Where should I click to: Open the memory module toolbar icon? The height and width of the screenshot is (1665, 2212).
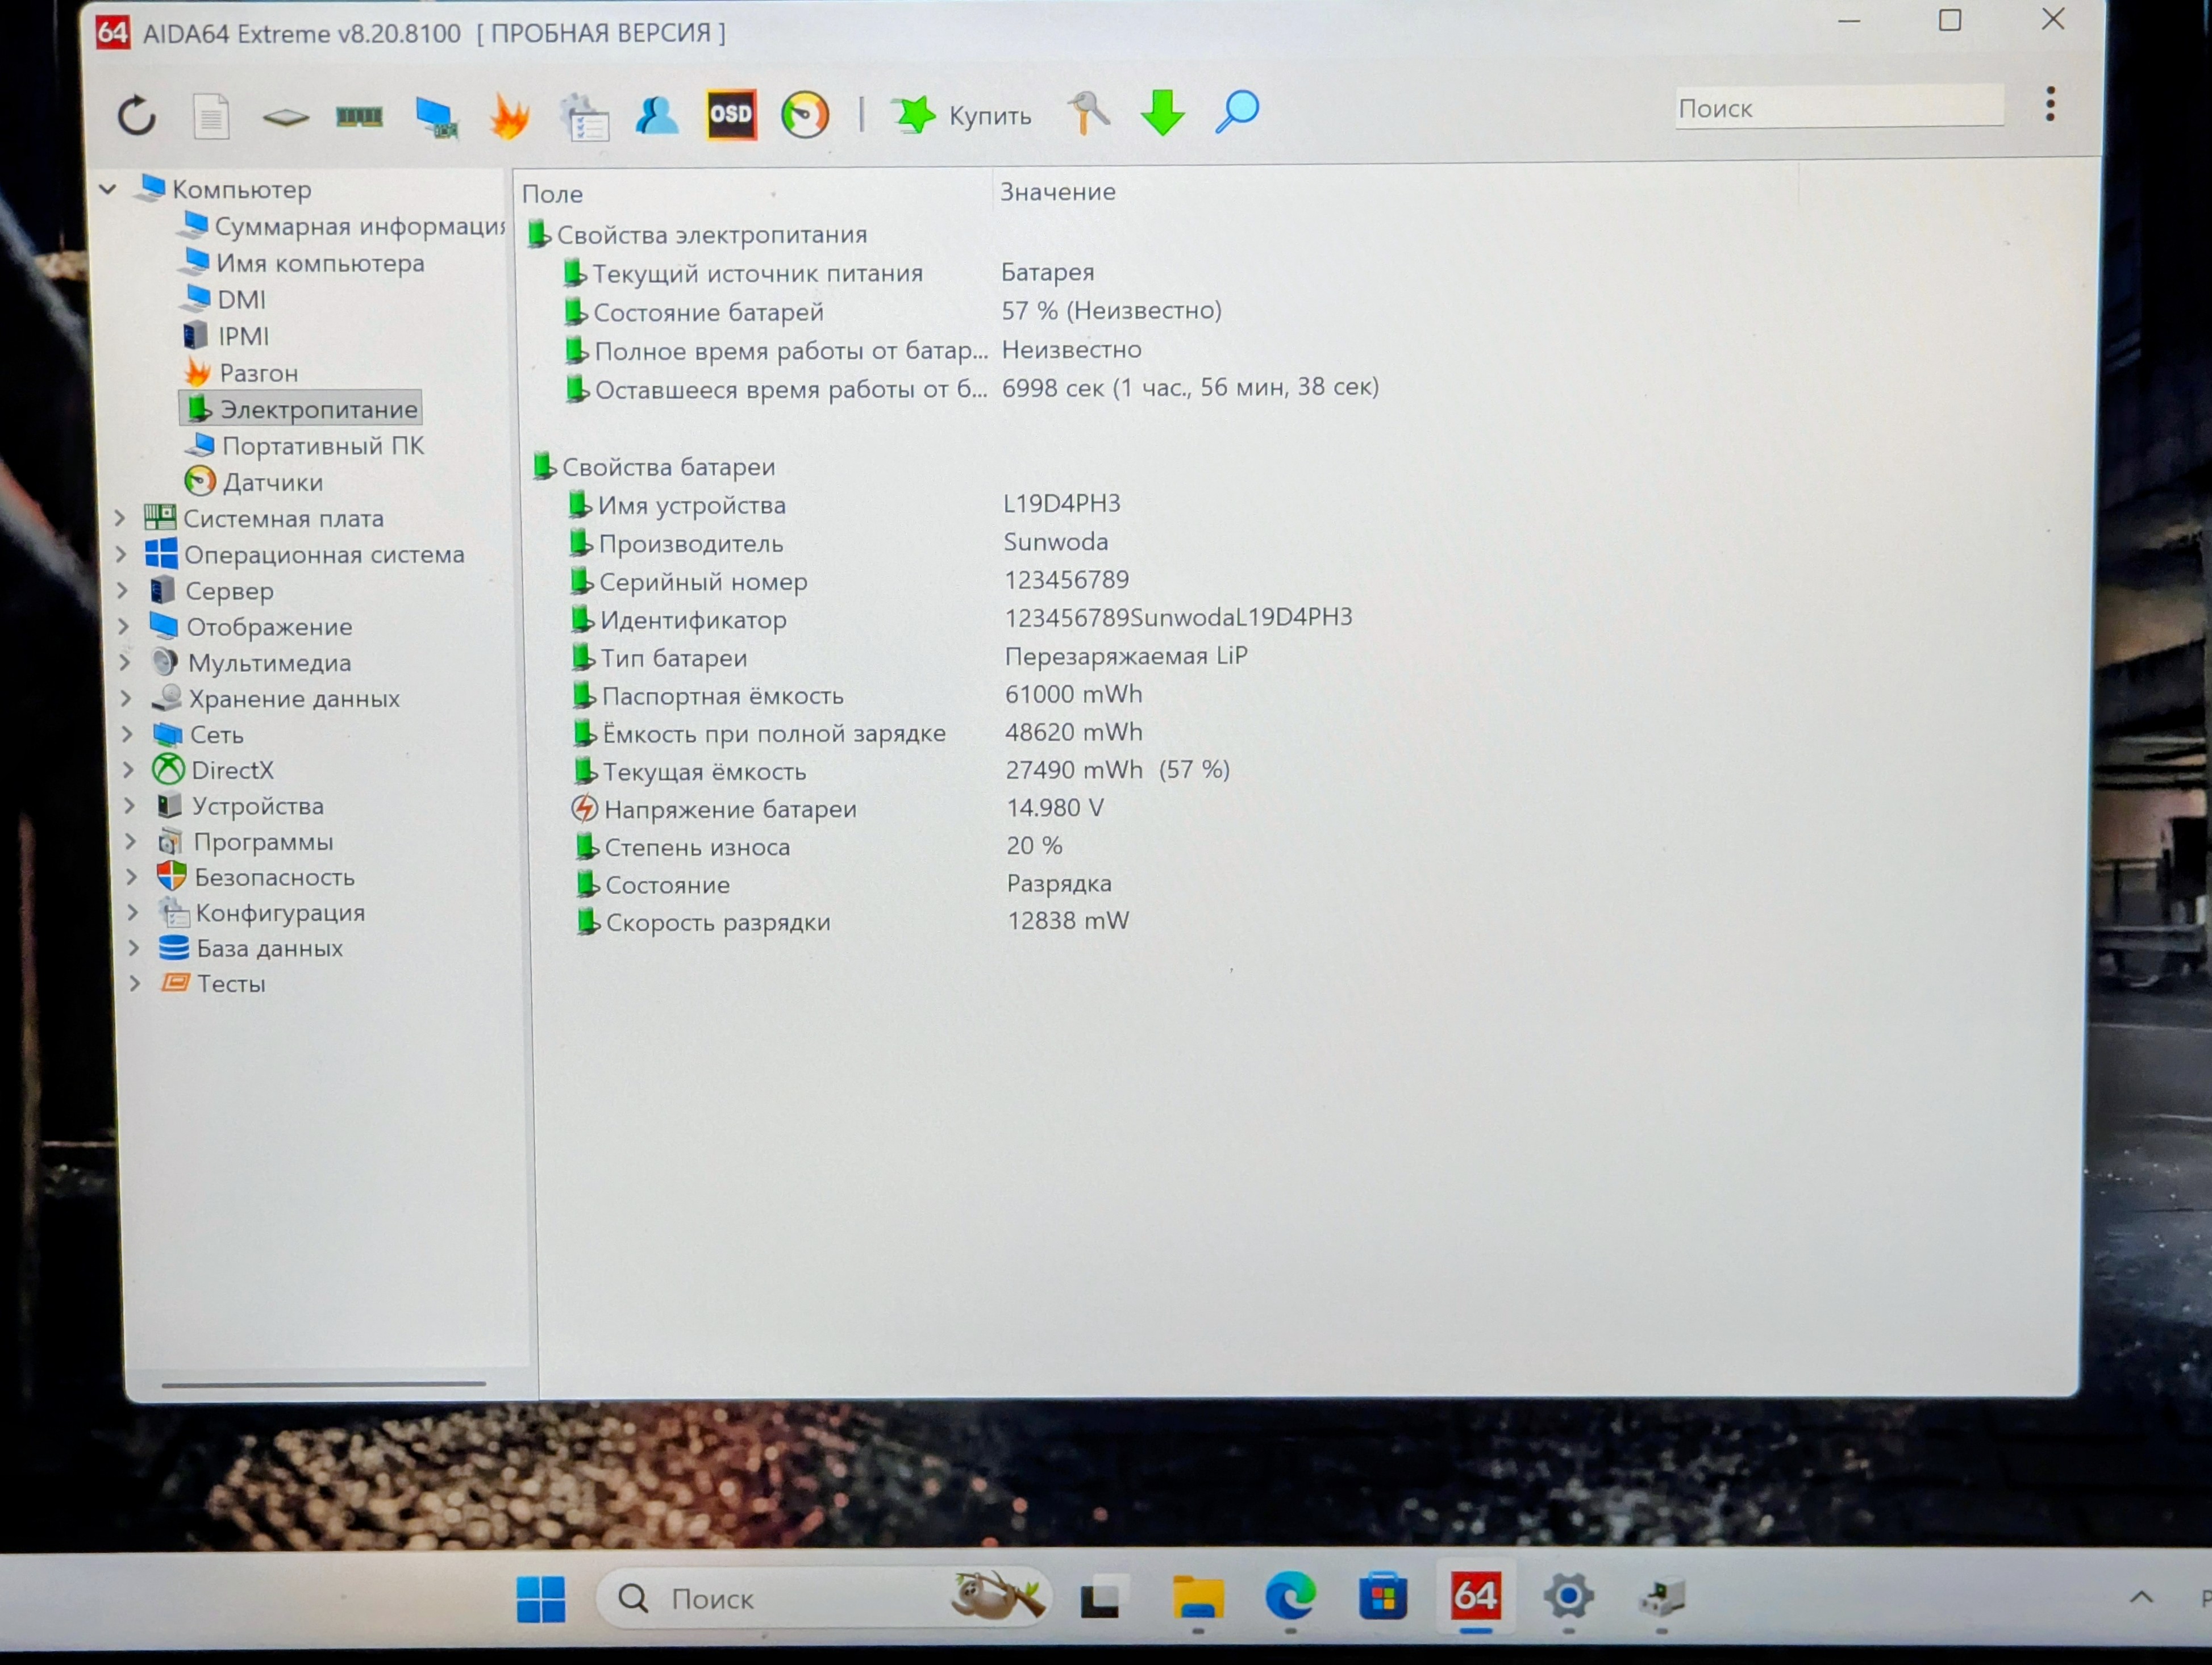(x=360, y=117)
